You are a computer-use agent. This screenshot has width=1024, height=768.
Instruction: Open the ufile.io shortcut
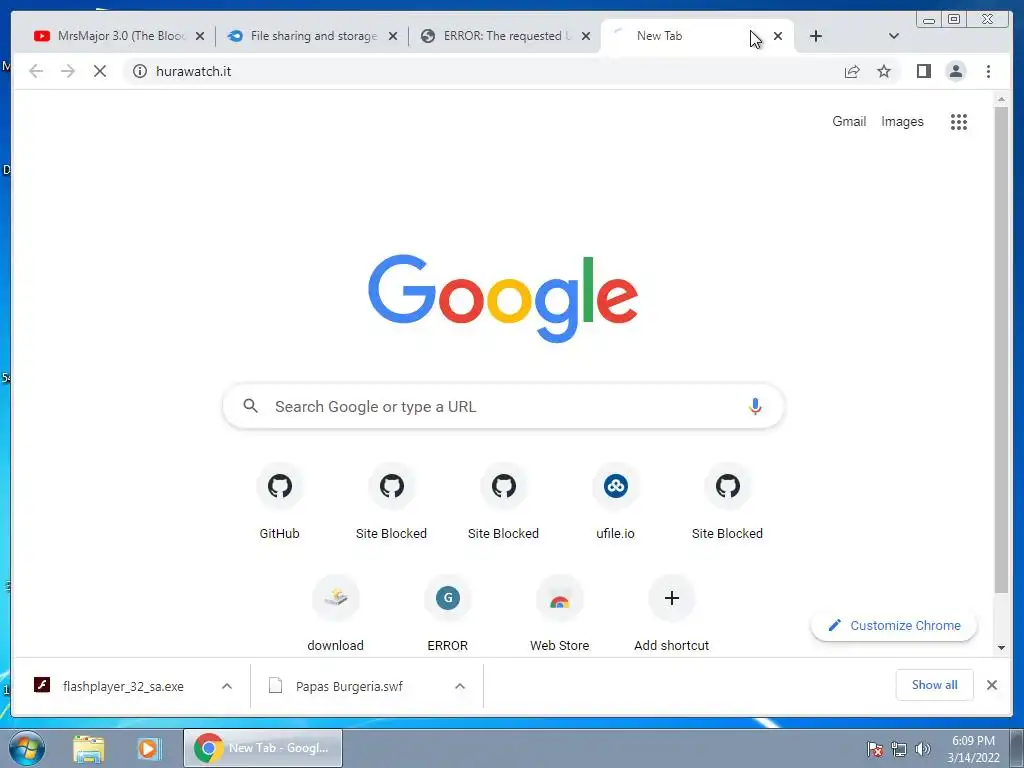tap(615, 501)
